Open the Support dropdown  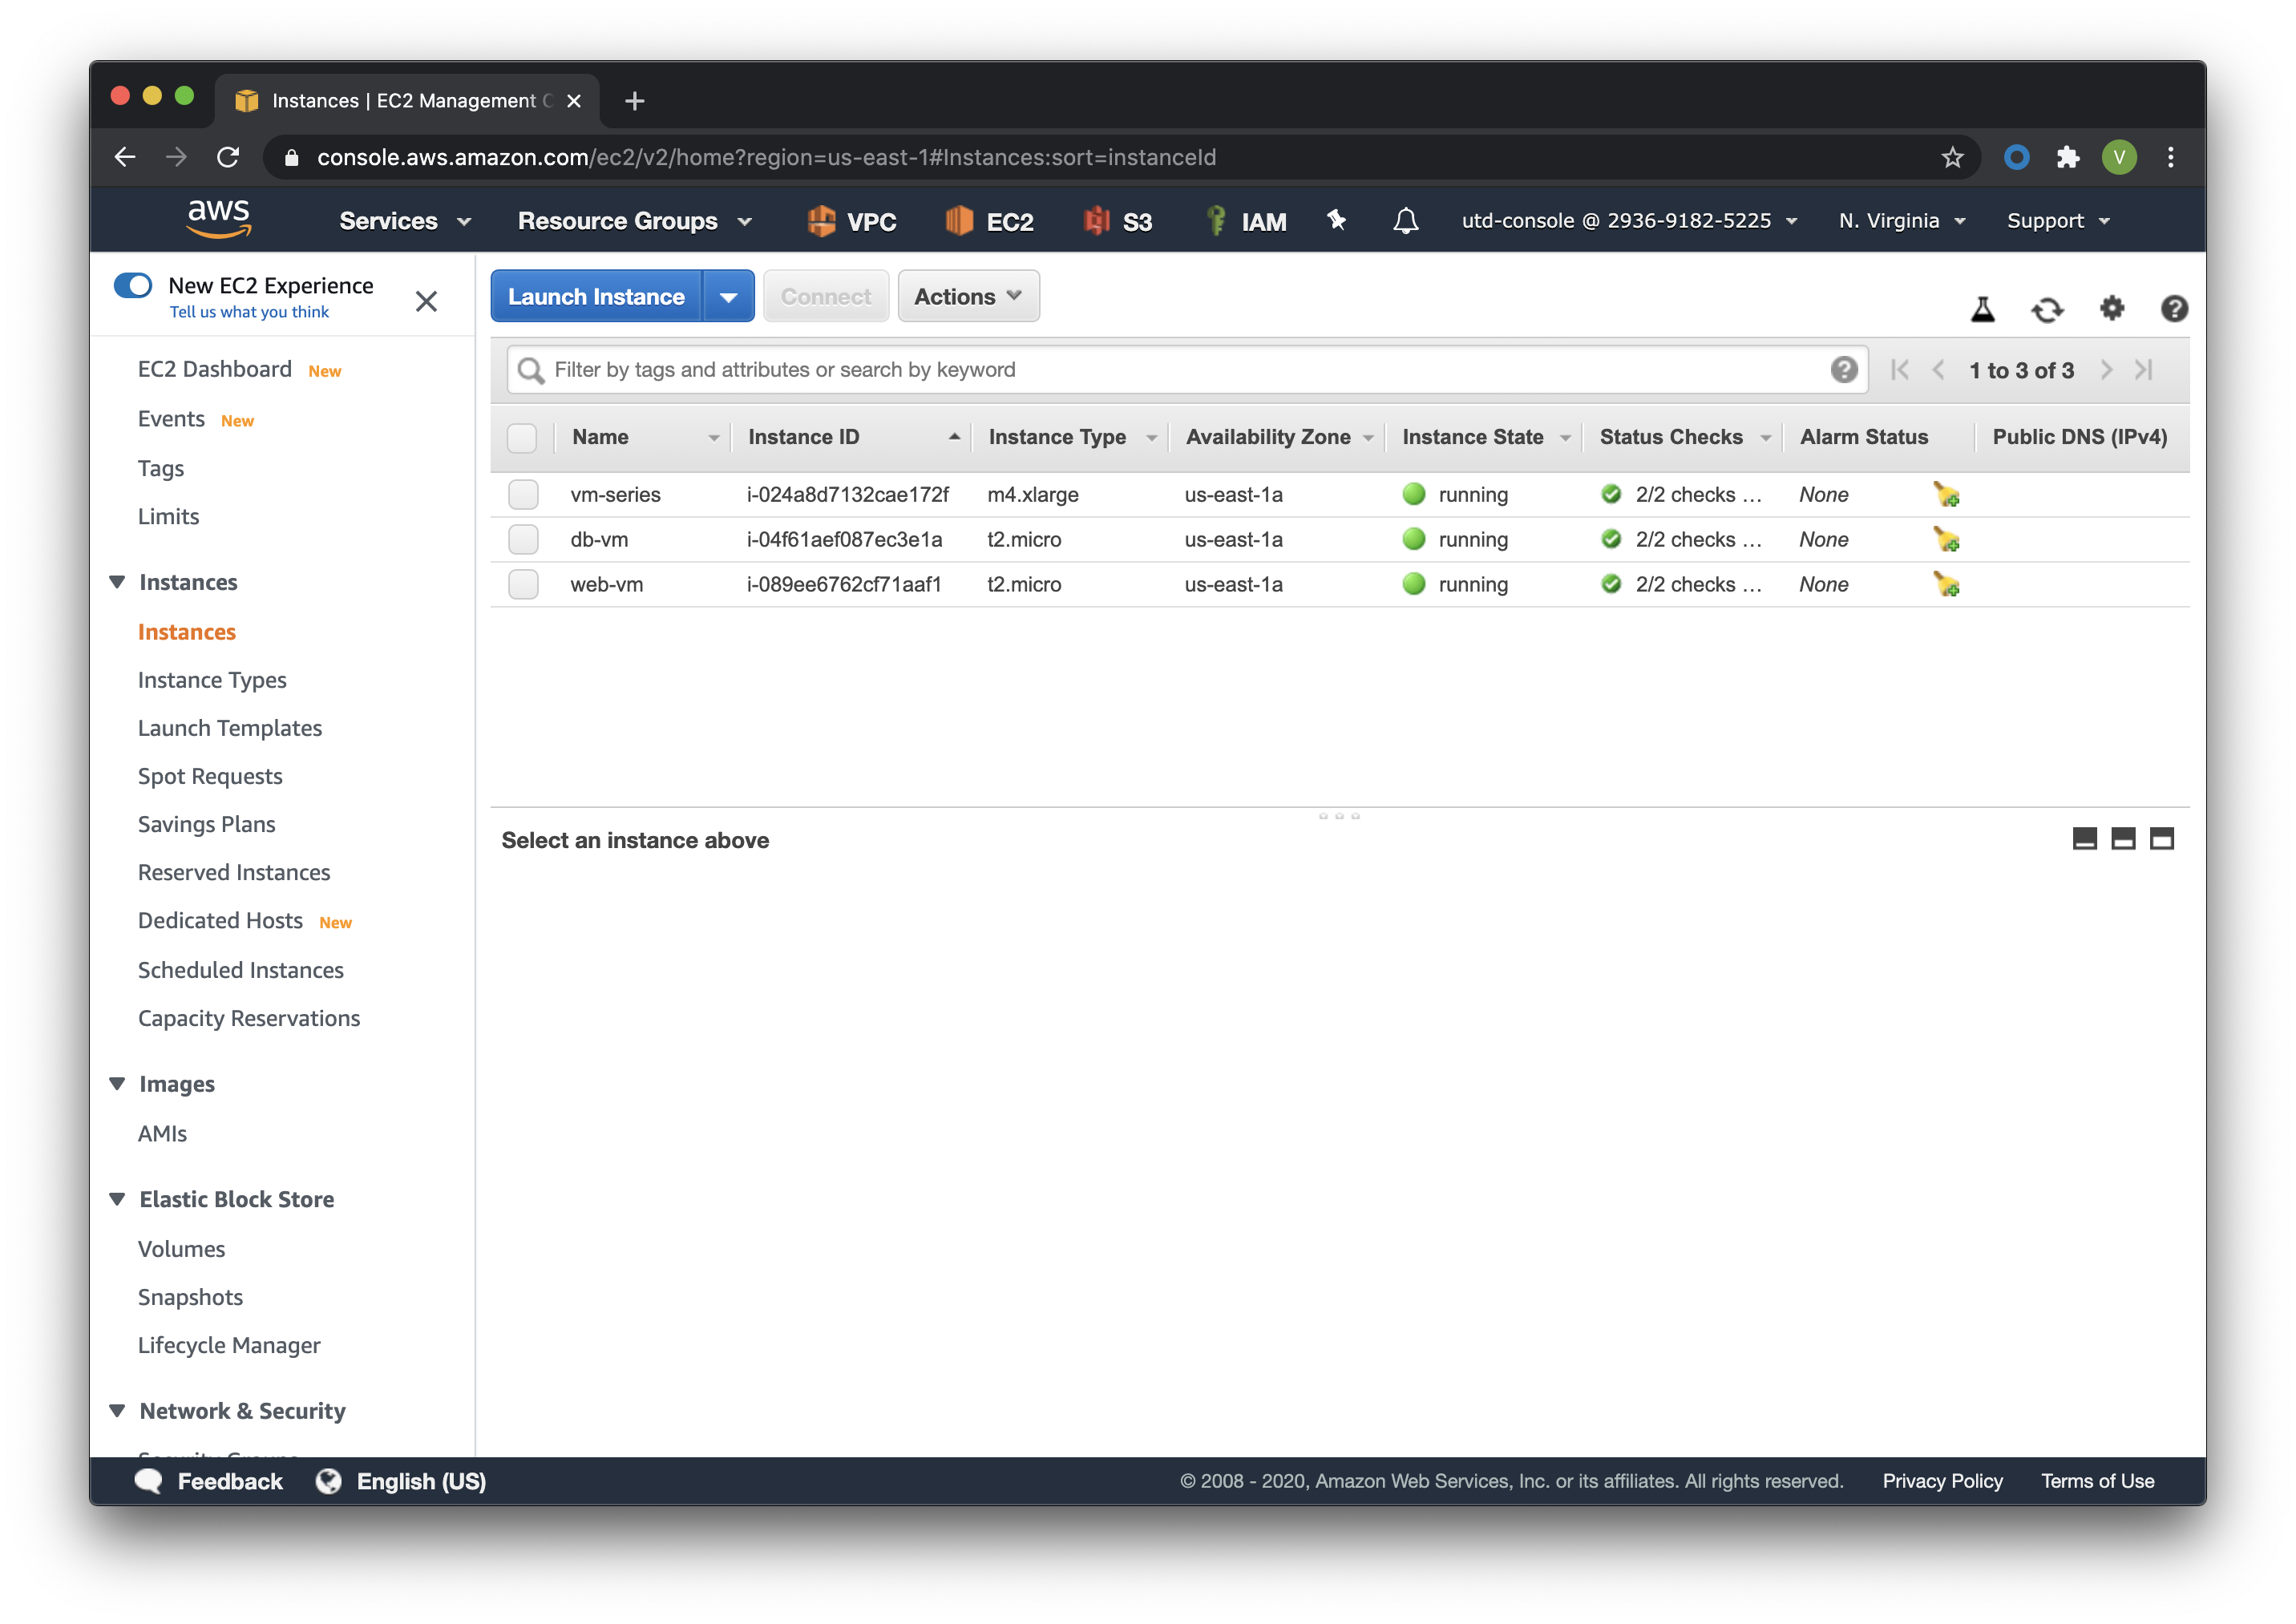(x=2058, y=221)
